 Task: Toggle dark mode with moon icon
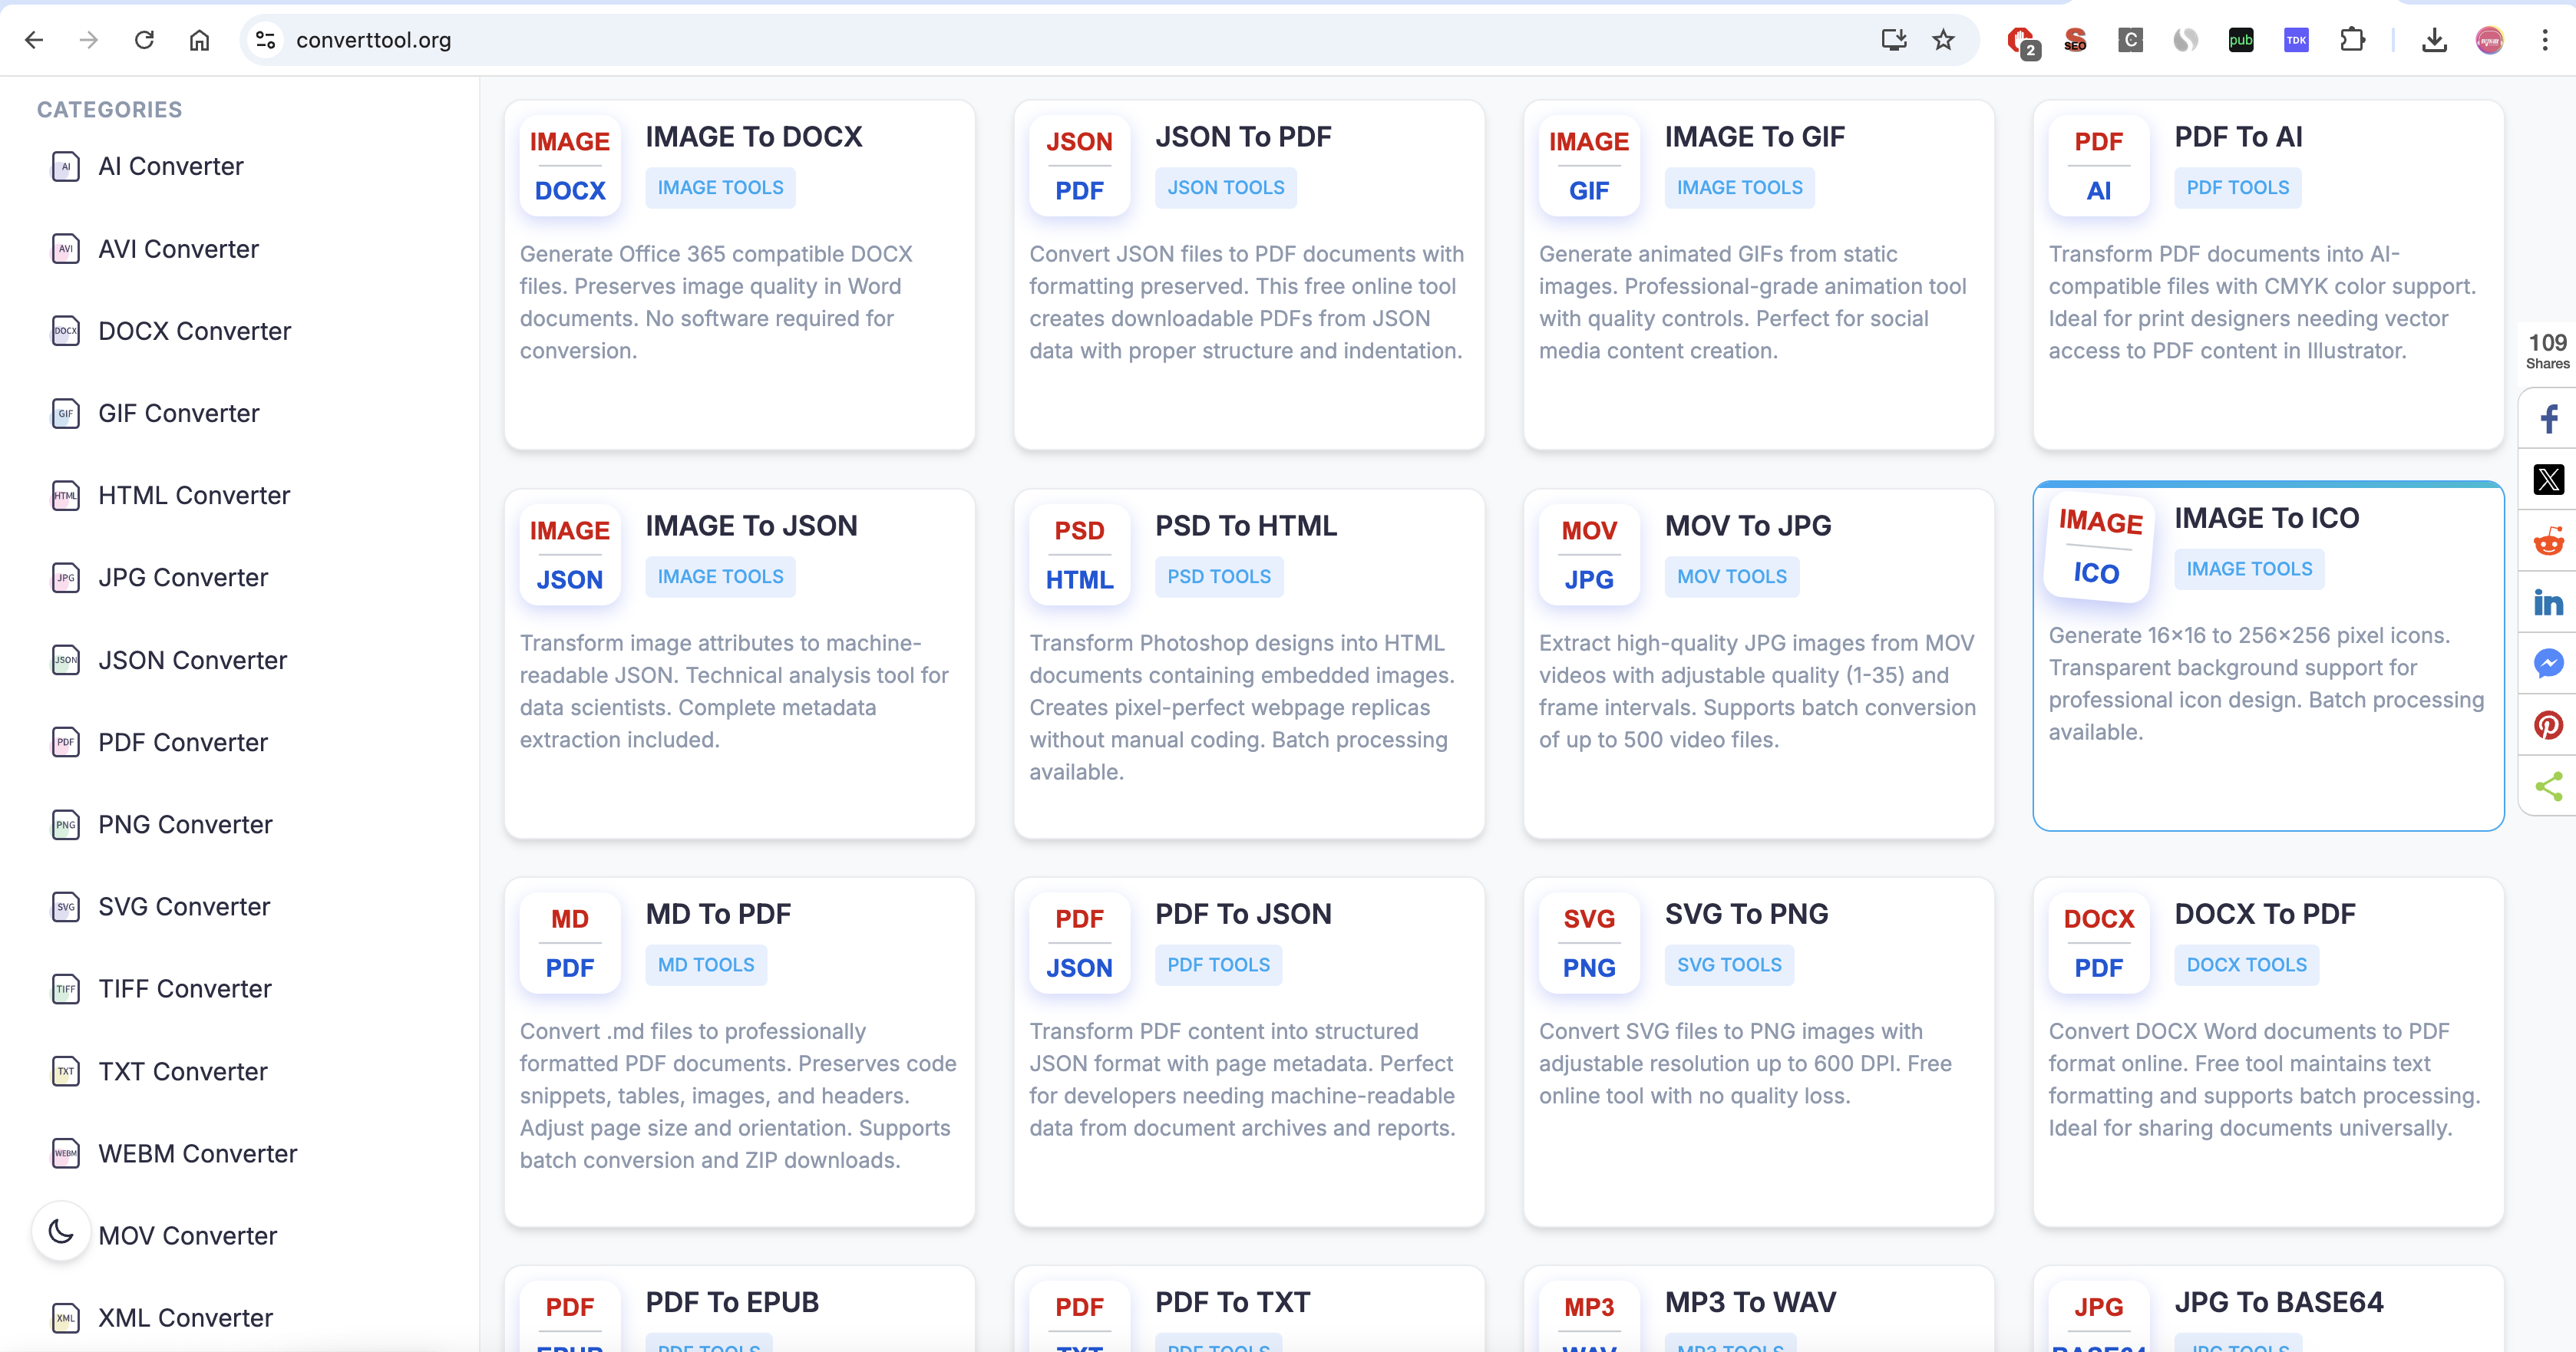[x=61, y=1231]
